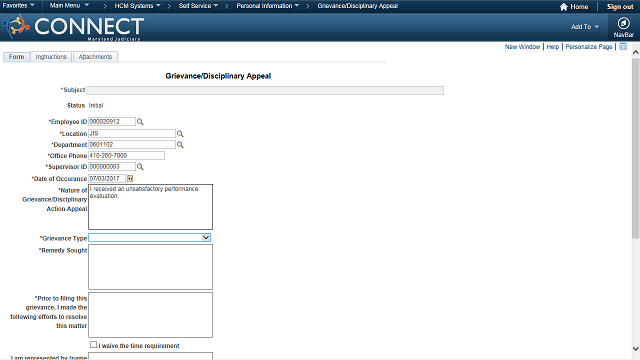Expand the Self Service breadcrumb menu
Screen dimensions: 640x360
click(198, 6)
